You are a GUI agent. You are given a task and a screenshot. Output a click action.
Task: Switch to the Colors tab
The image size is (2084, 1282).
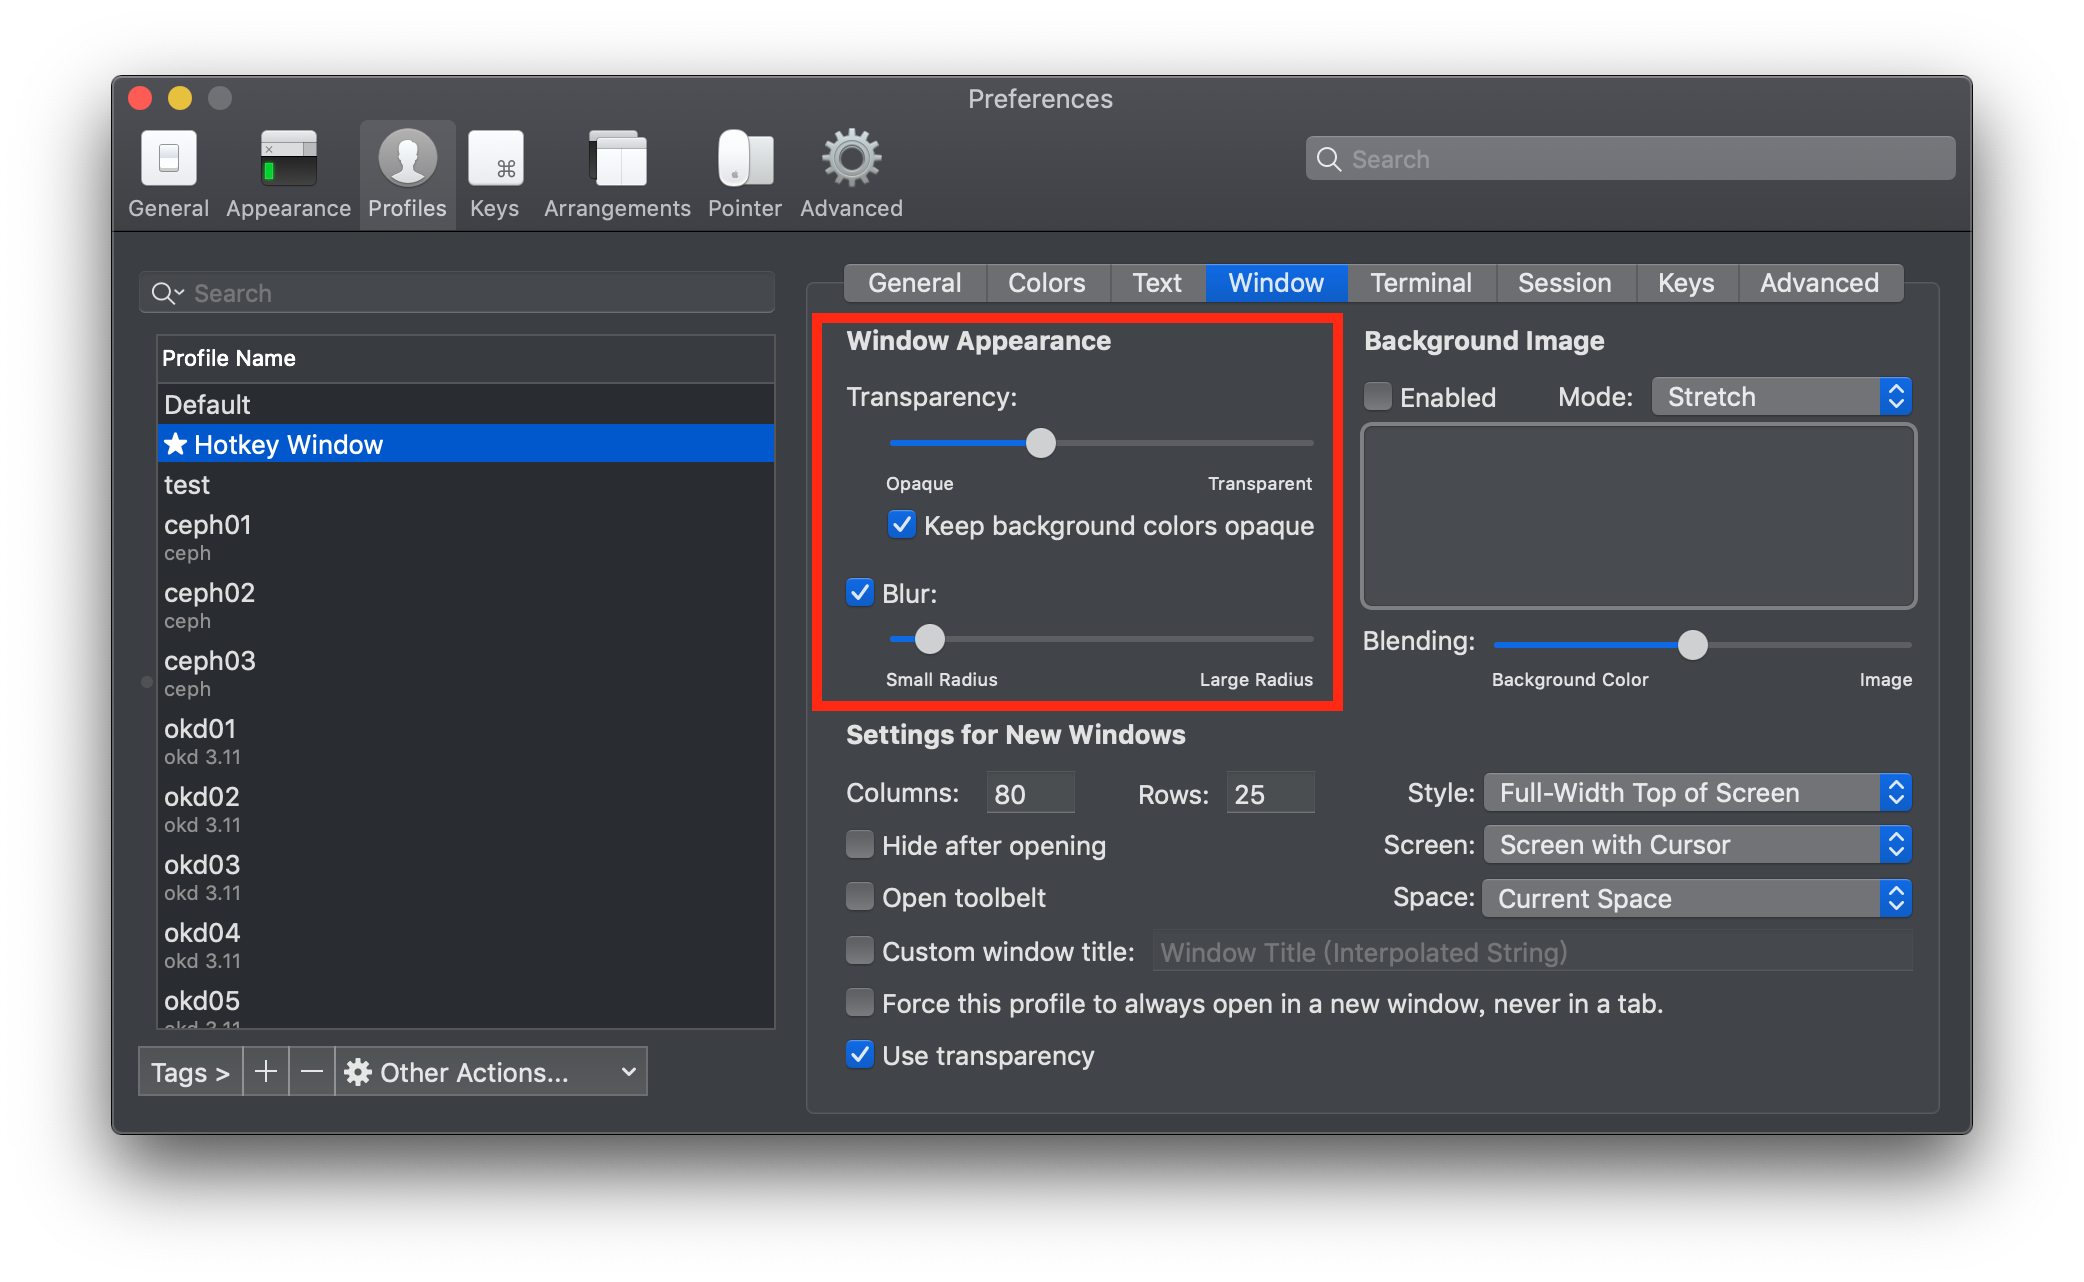click(1047, 283)
